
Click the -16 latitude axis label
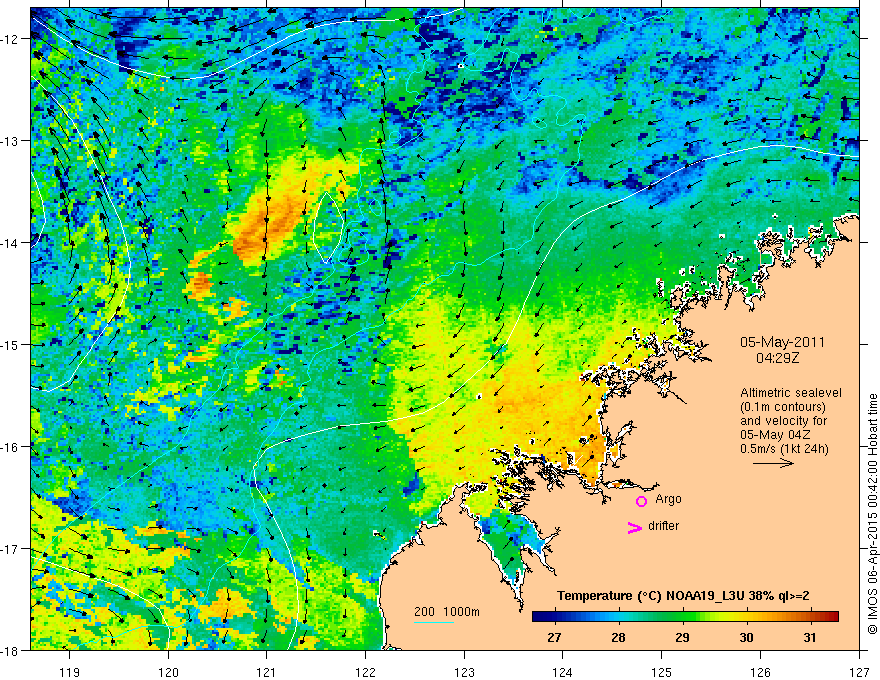(11, 447)
